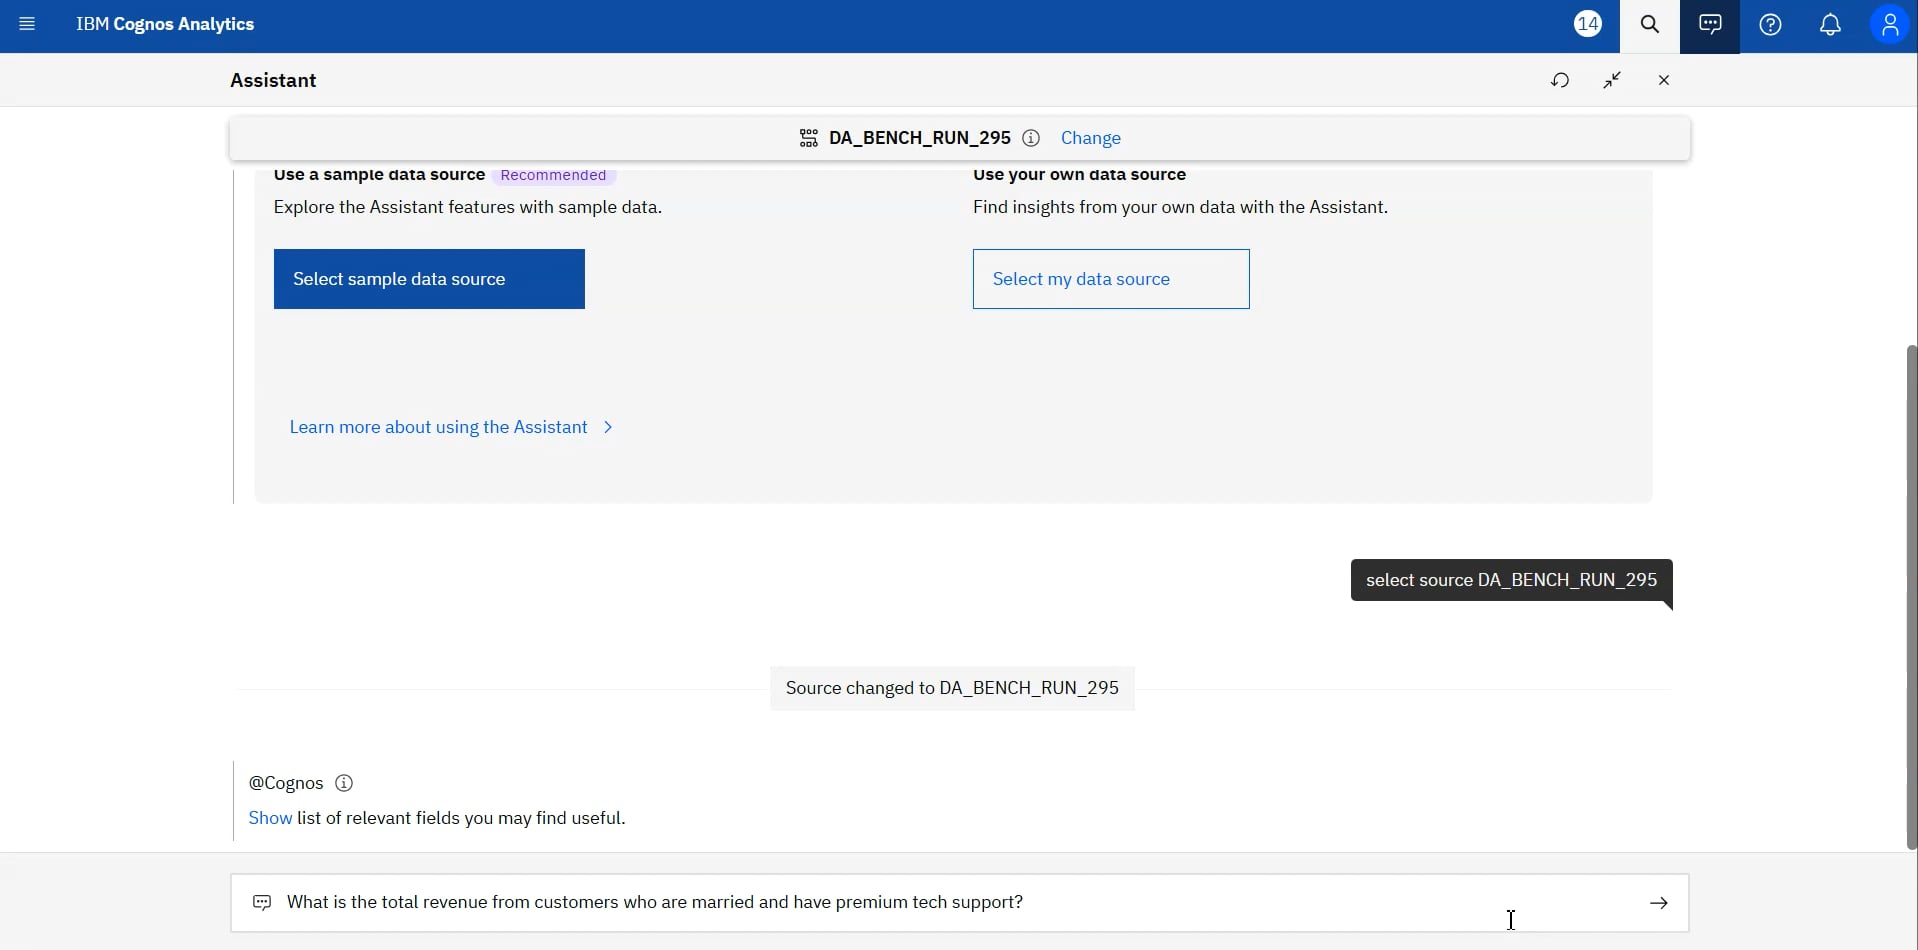Open the hamburger navigation menu
The image size is (1918, 950).
[27, 24]
